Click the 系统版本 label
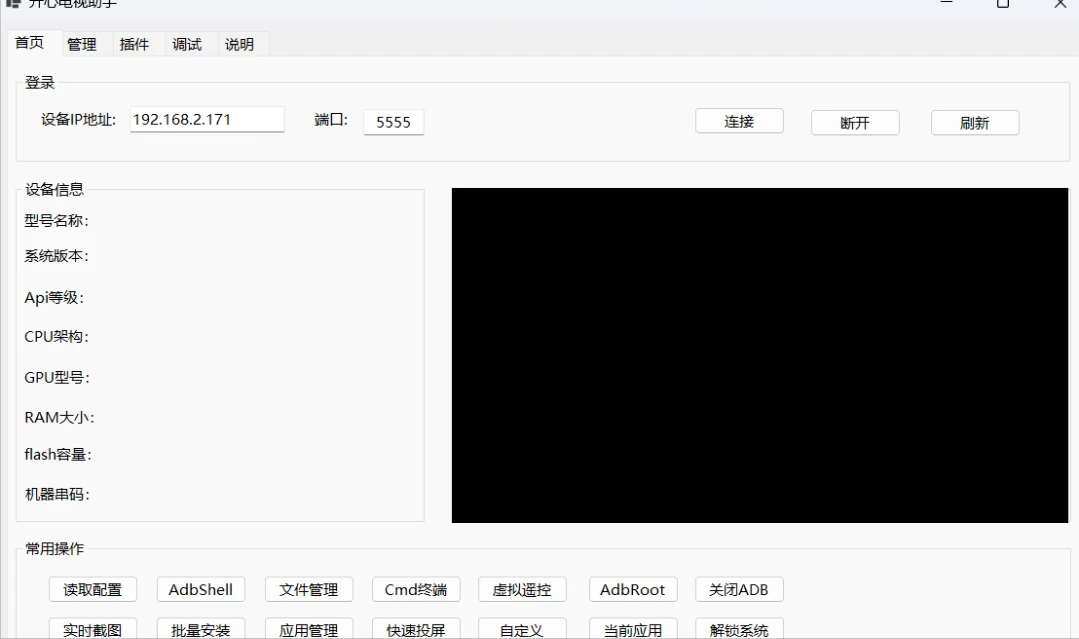Screen dimensions: 1079x639 [x=56, y=256]
